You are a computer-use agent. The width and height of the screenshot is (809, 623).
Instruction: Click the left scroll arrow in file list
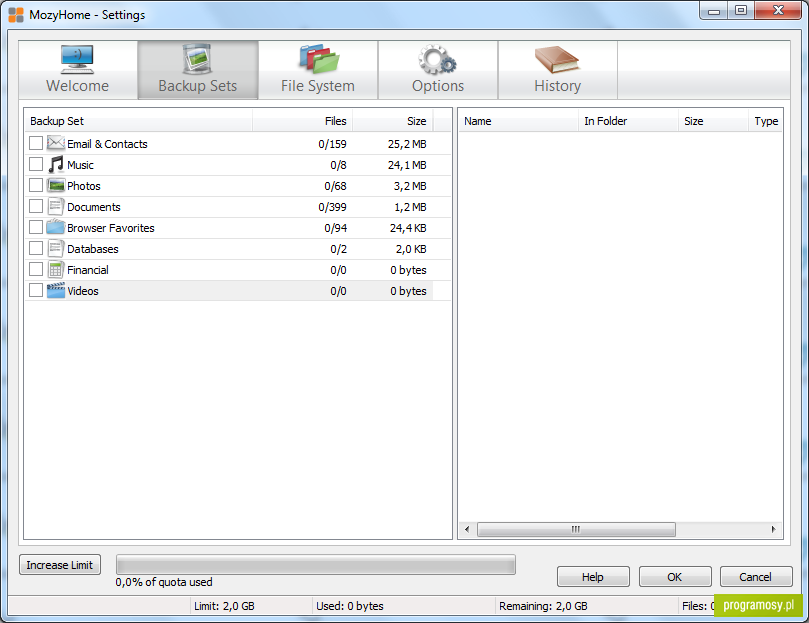tap(467, 529)
